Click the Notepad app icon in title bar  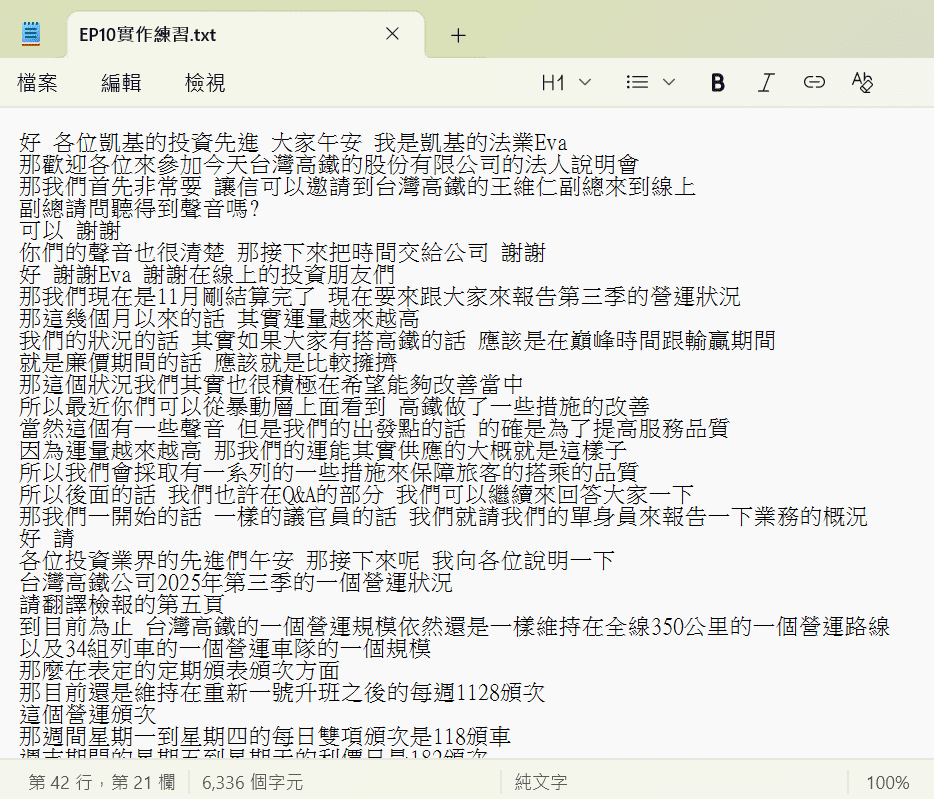pyautogui.click(x=32, y=34)
